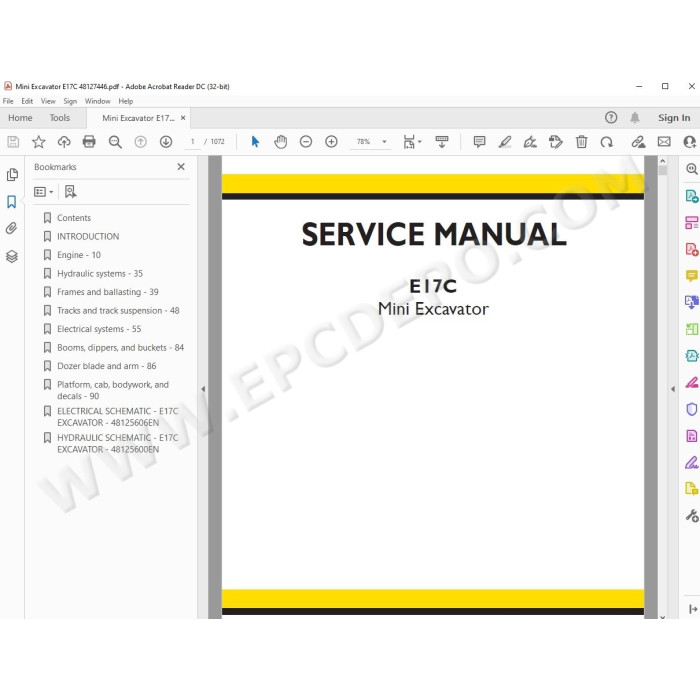Print the document with printer icon
Screen dimensions: 700x700
[89, 142]
